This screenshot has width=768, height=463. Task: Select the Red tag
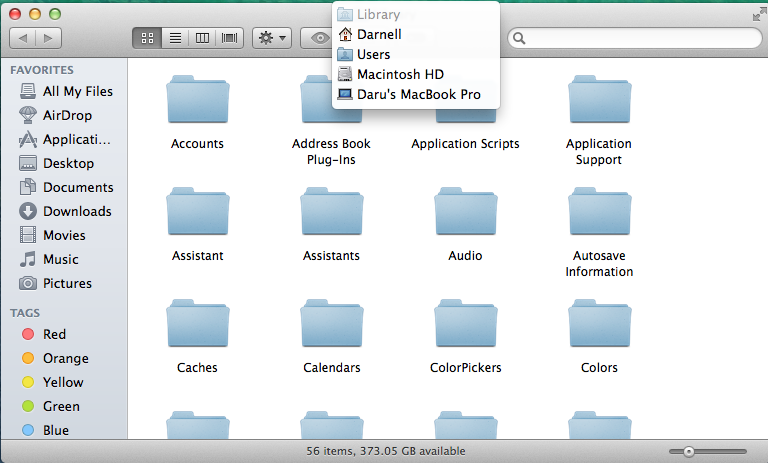44,334
